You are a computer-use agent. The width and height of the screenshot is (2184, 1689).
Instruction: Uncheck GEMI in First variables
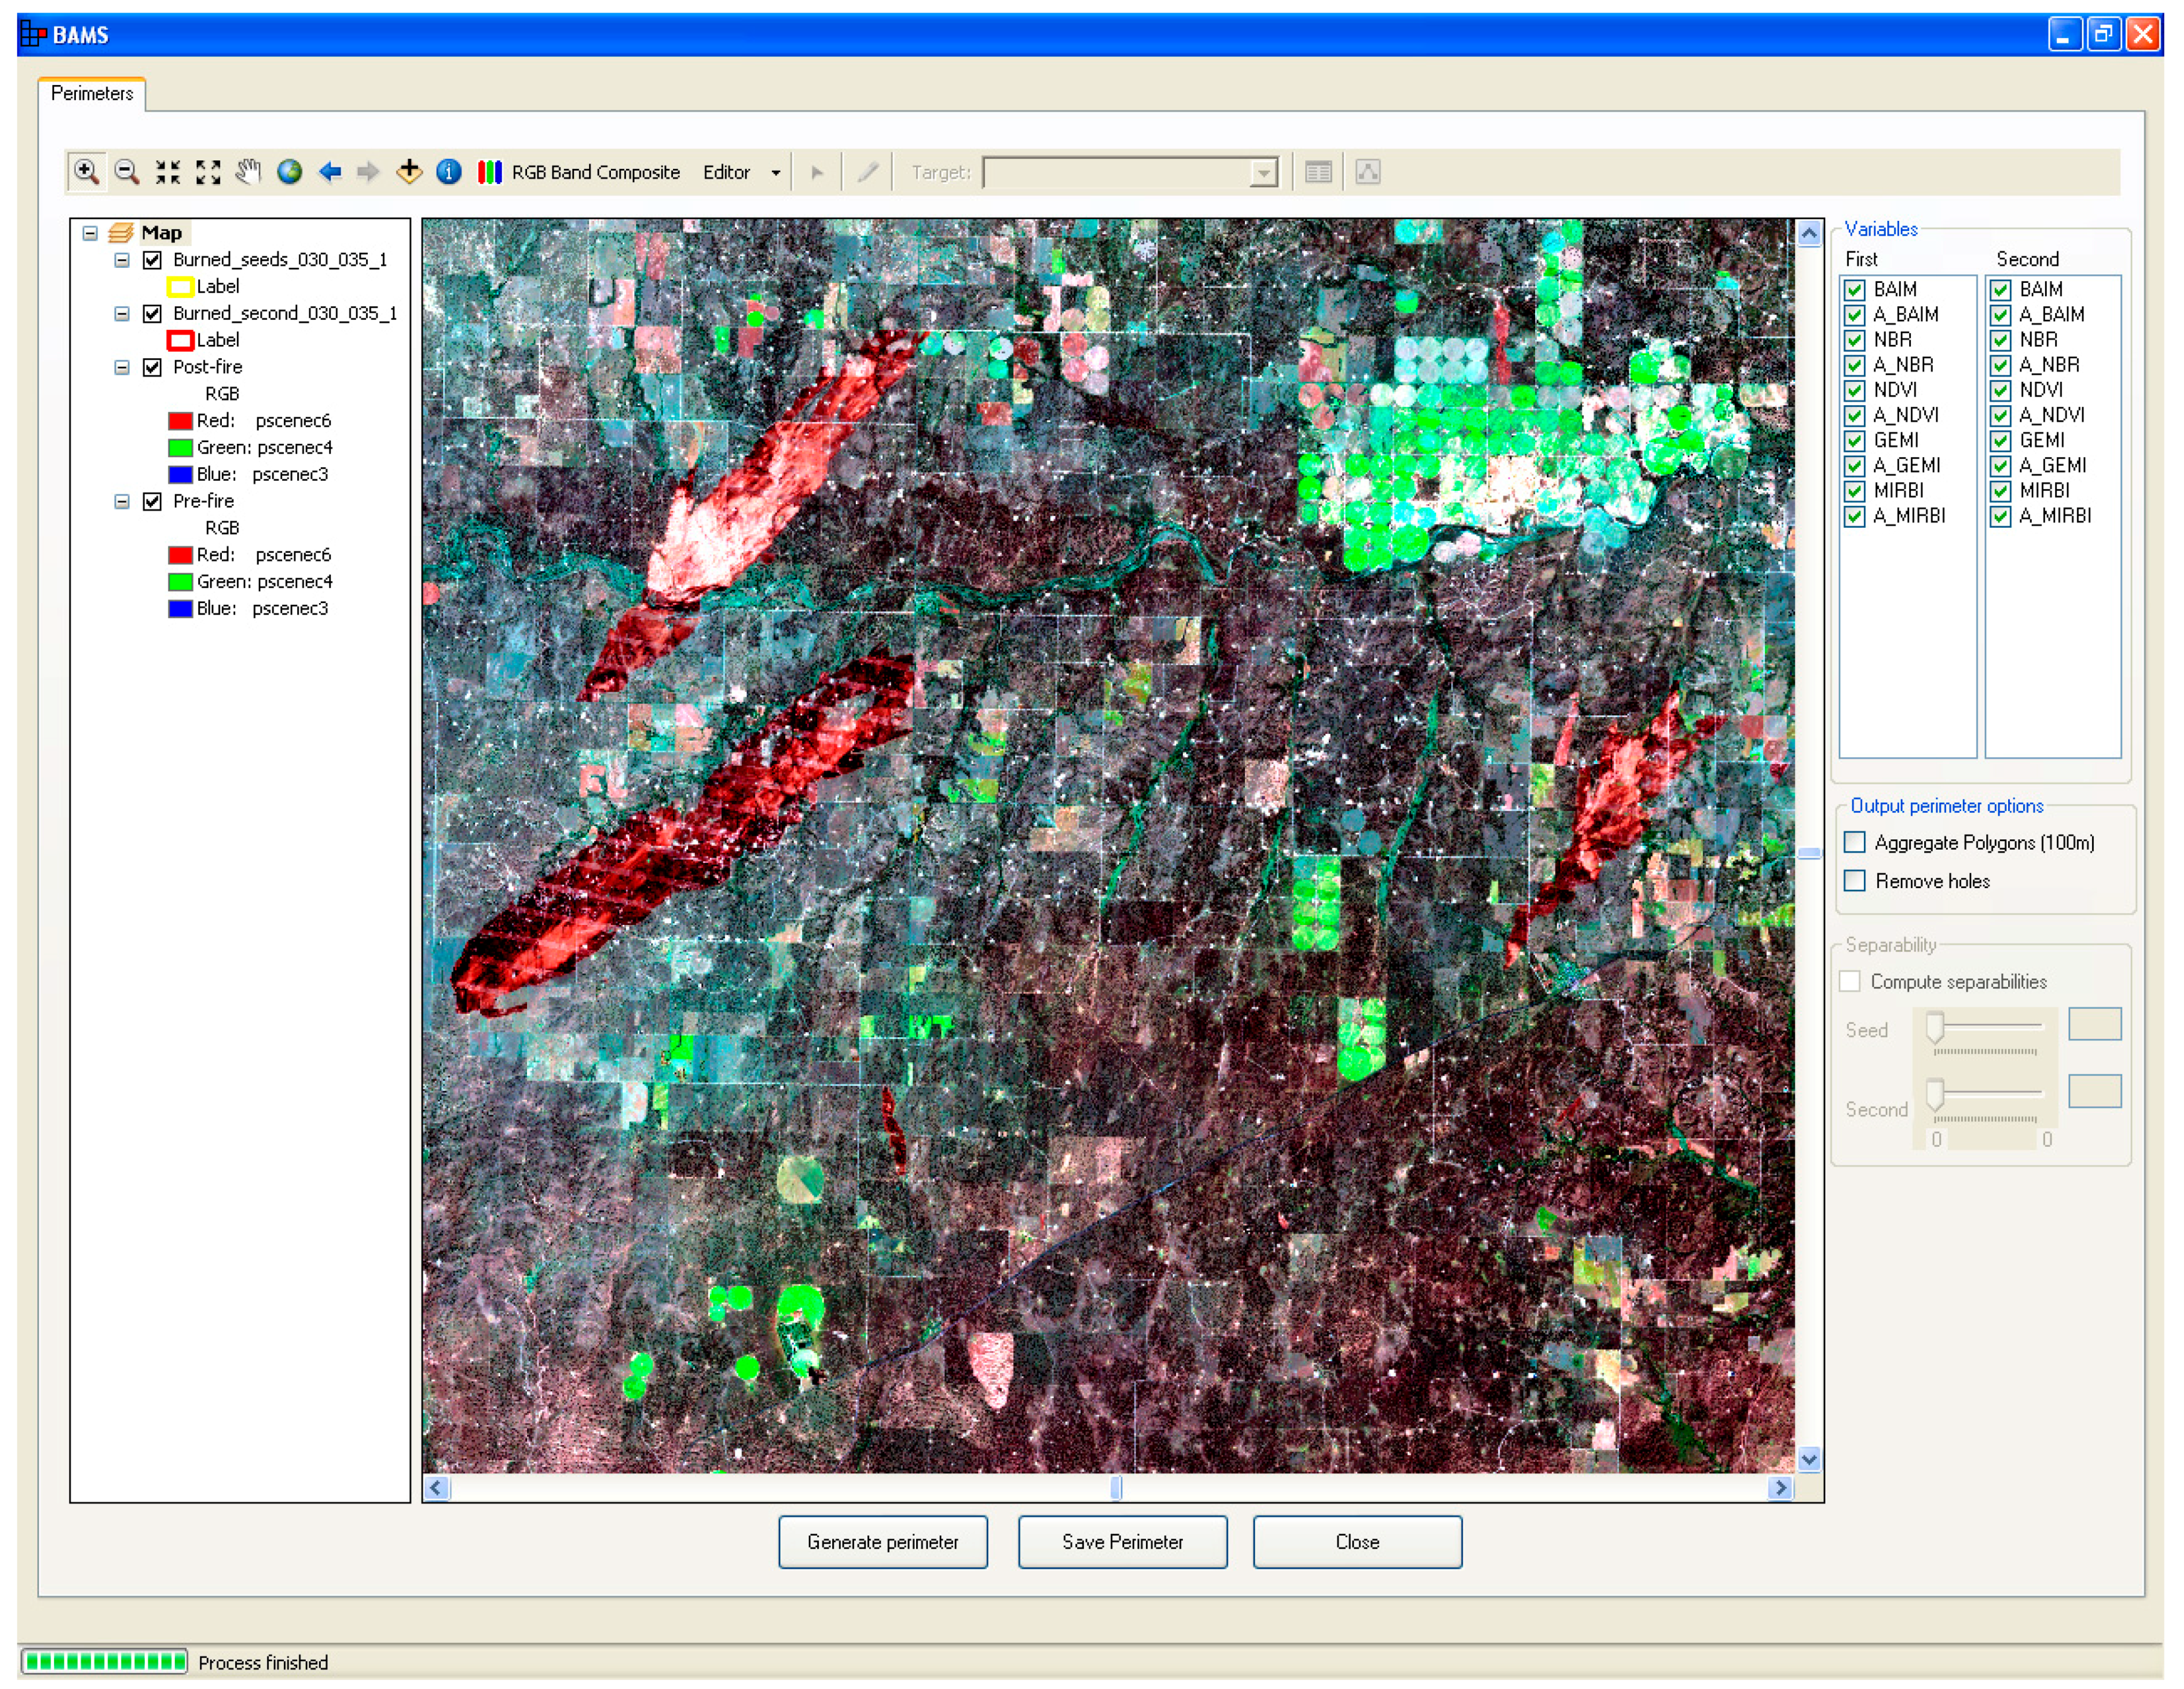[x=1855, y=441]
